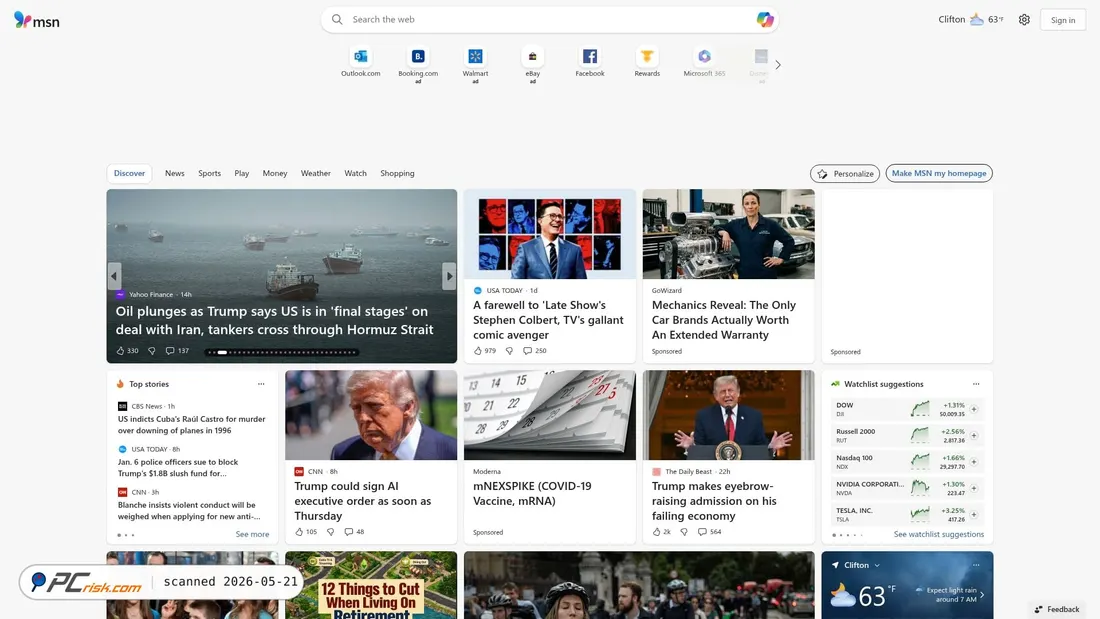Dislike the Trump failing economy story
The height and width of the screenshot is (619, 1100).
pyautogui.click(x=684, y=531)
